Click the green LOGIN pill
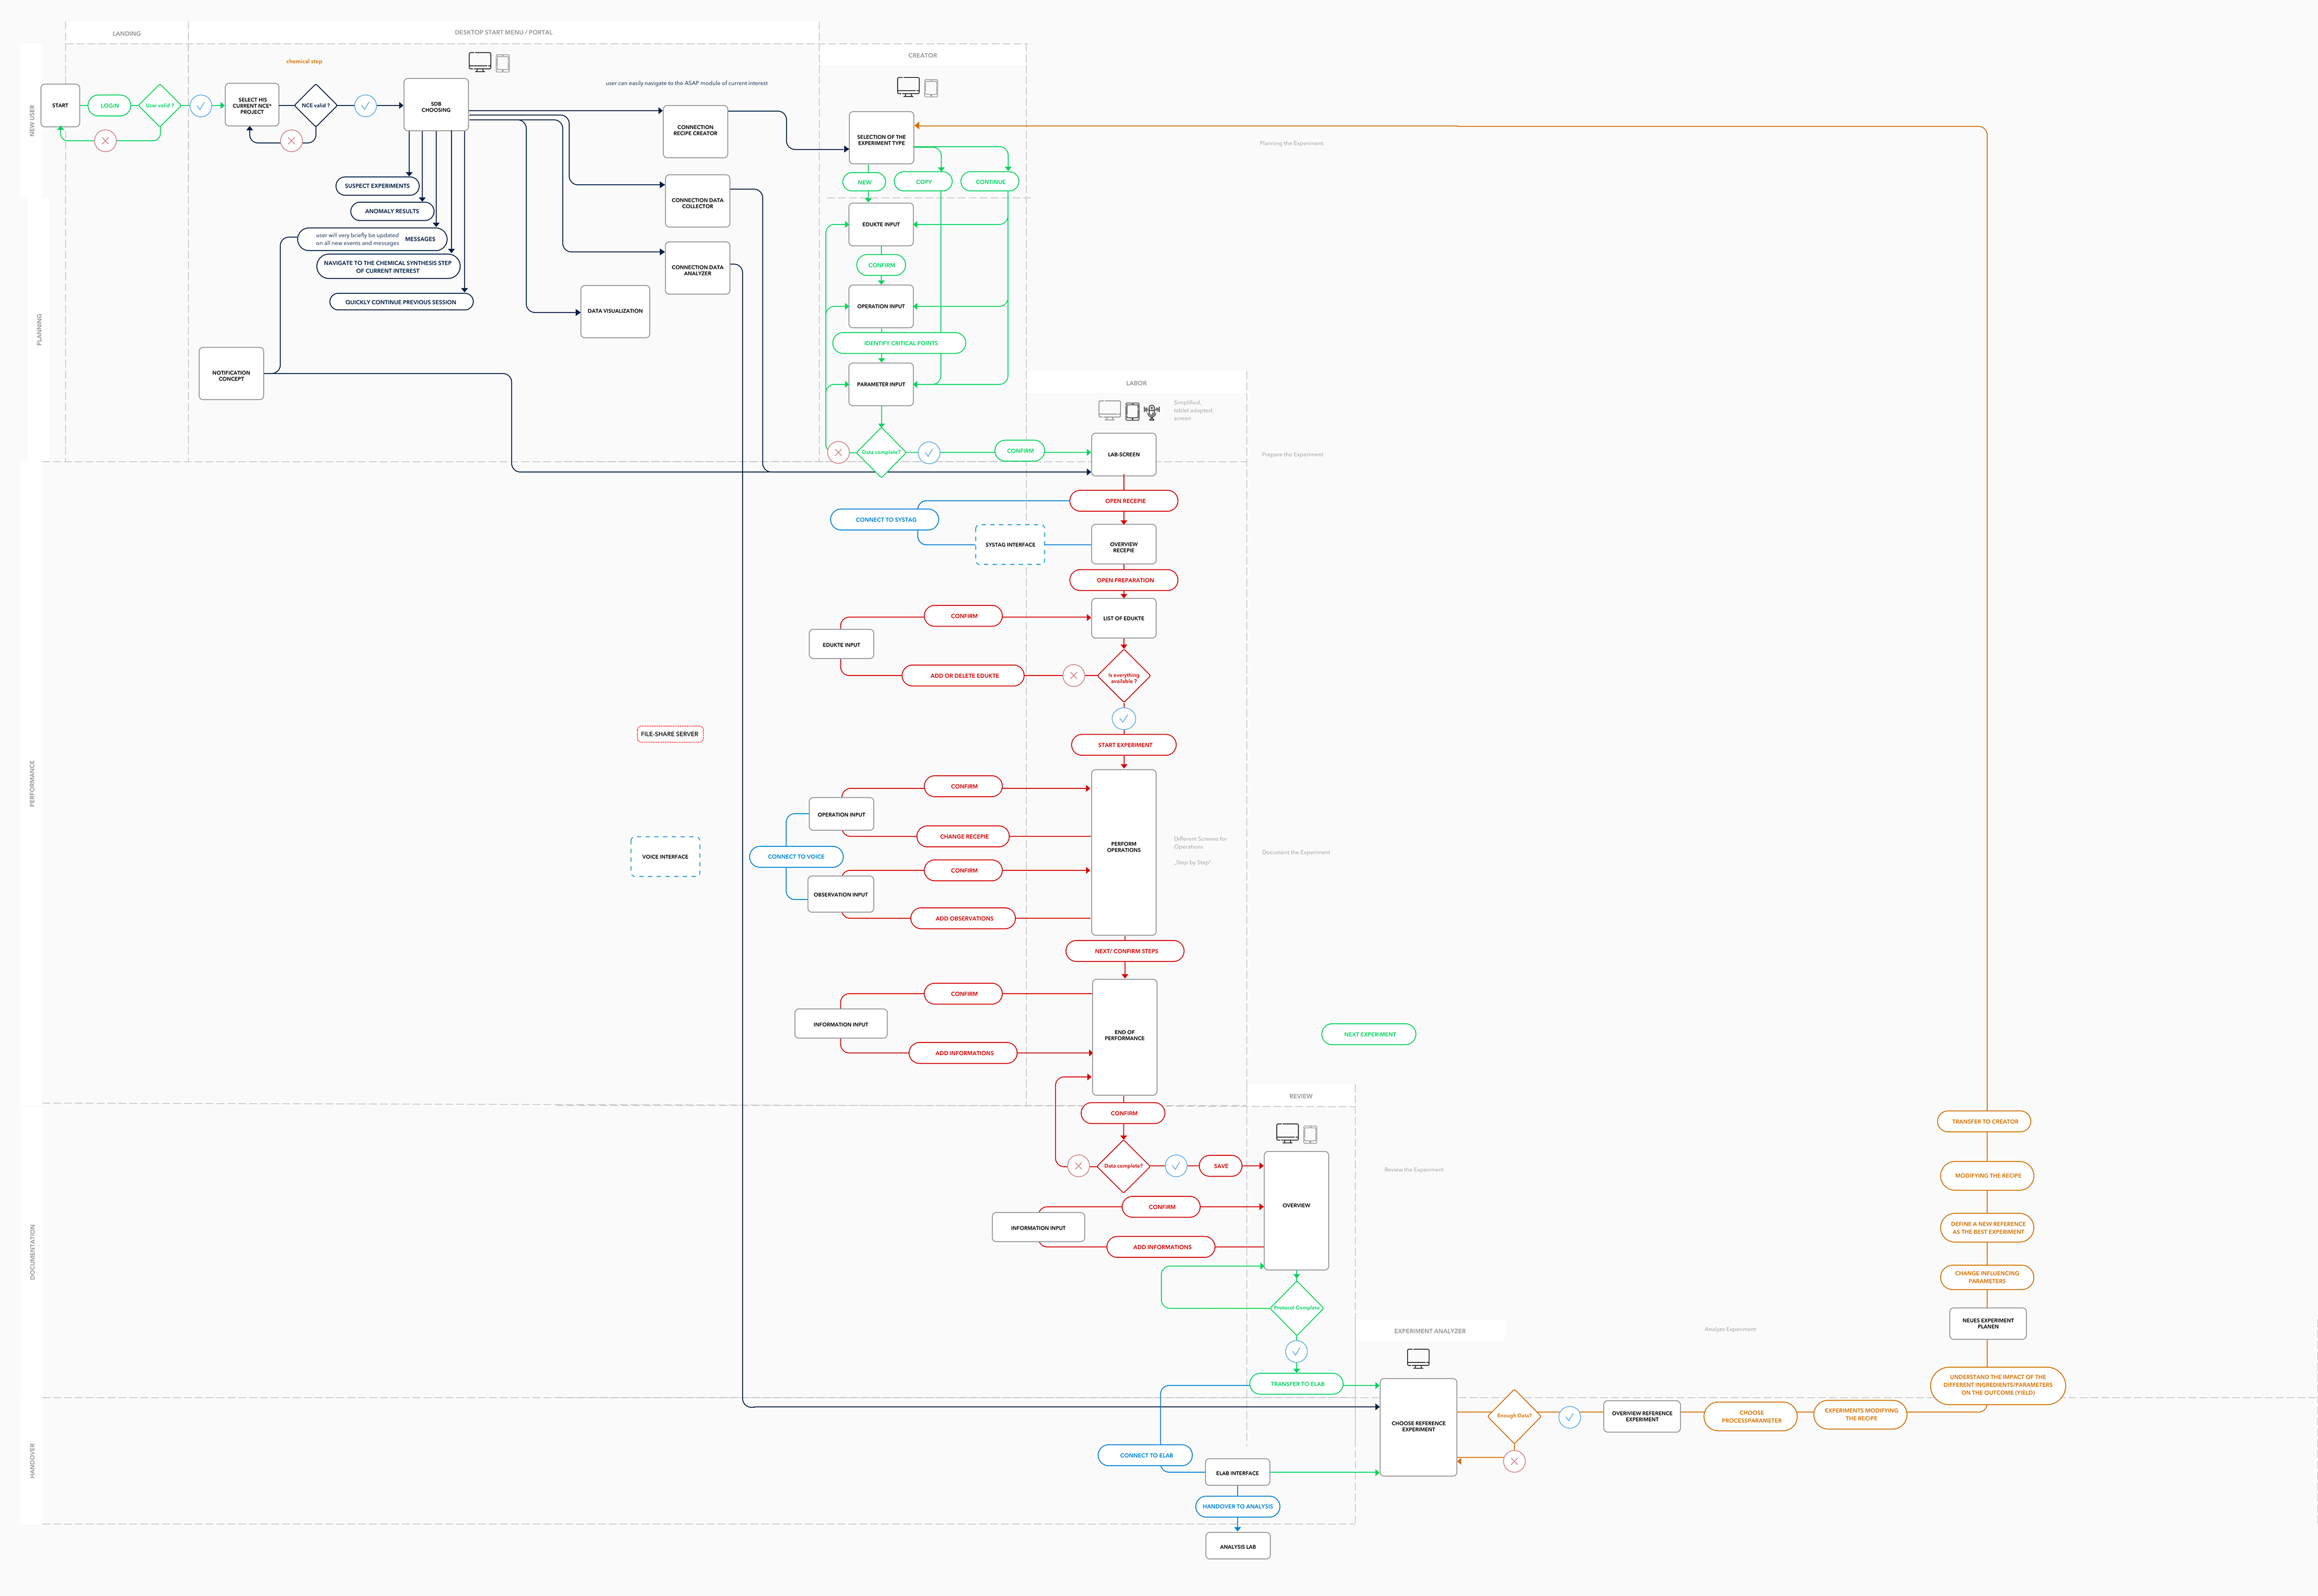2318x1596 pixels. coord(110,106)
